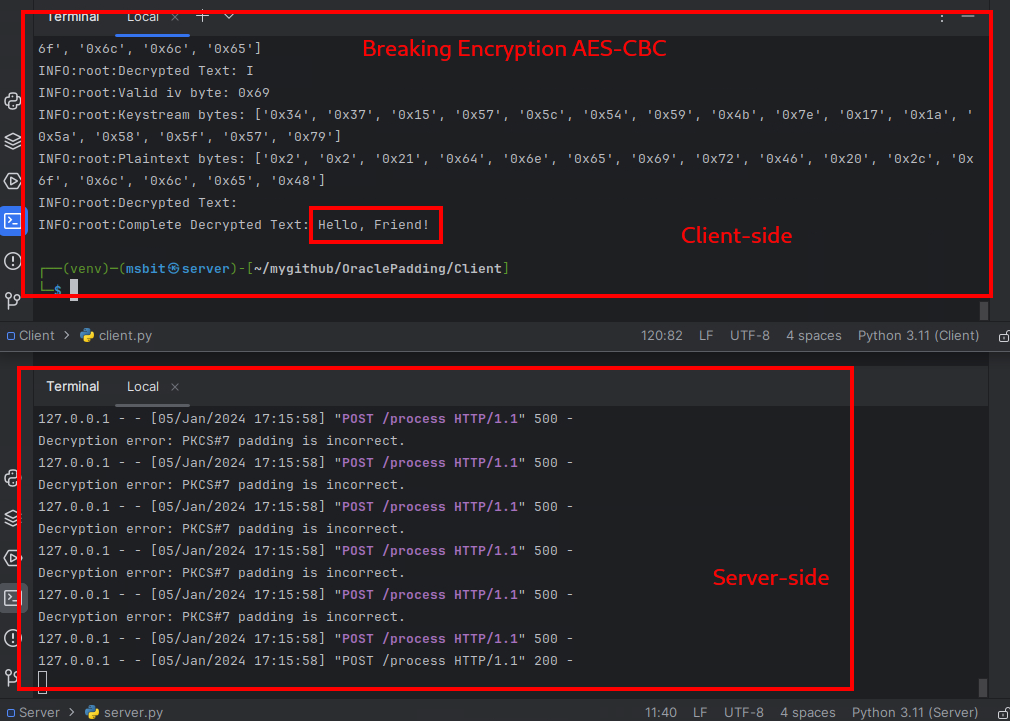Toggle Terminal panel in Server window sidebar
Image resolution: width=1010 pixels, height=721 pixels.
(x=12, y=597)
